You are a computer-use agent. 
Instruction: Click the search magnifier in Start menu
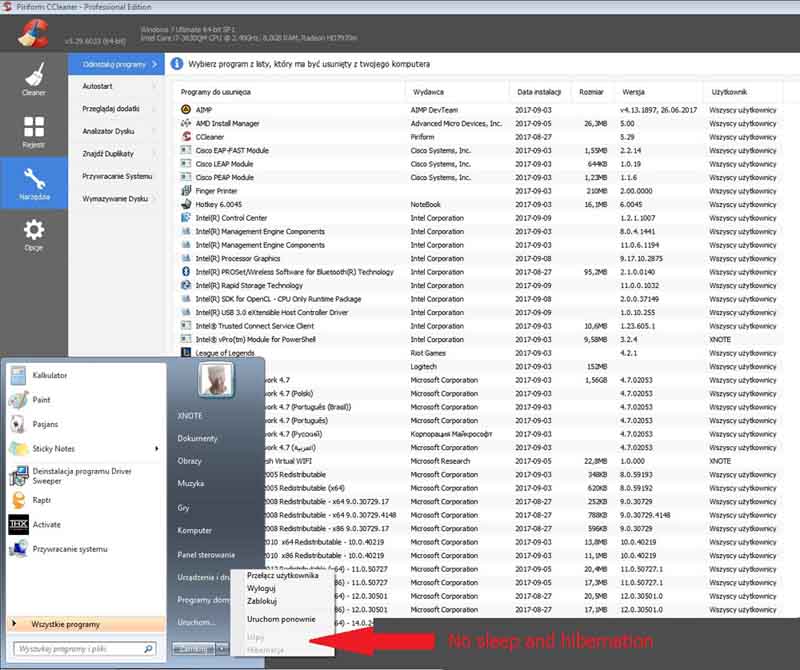pos(148,649)
